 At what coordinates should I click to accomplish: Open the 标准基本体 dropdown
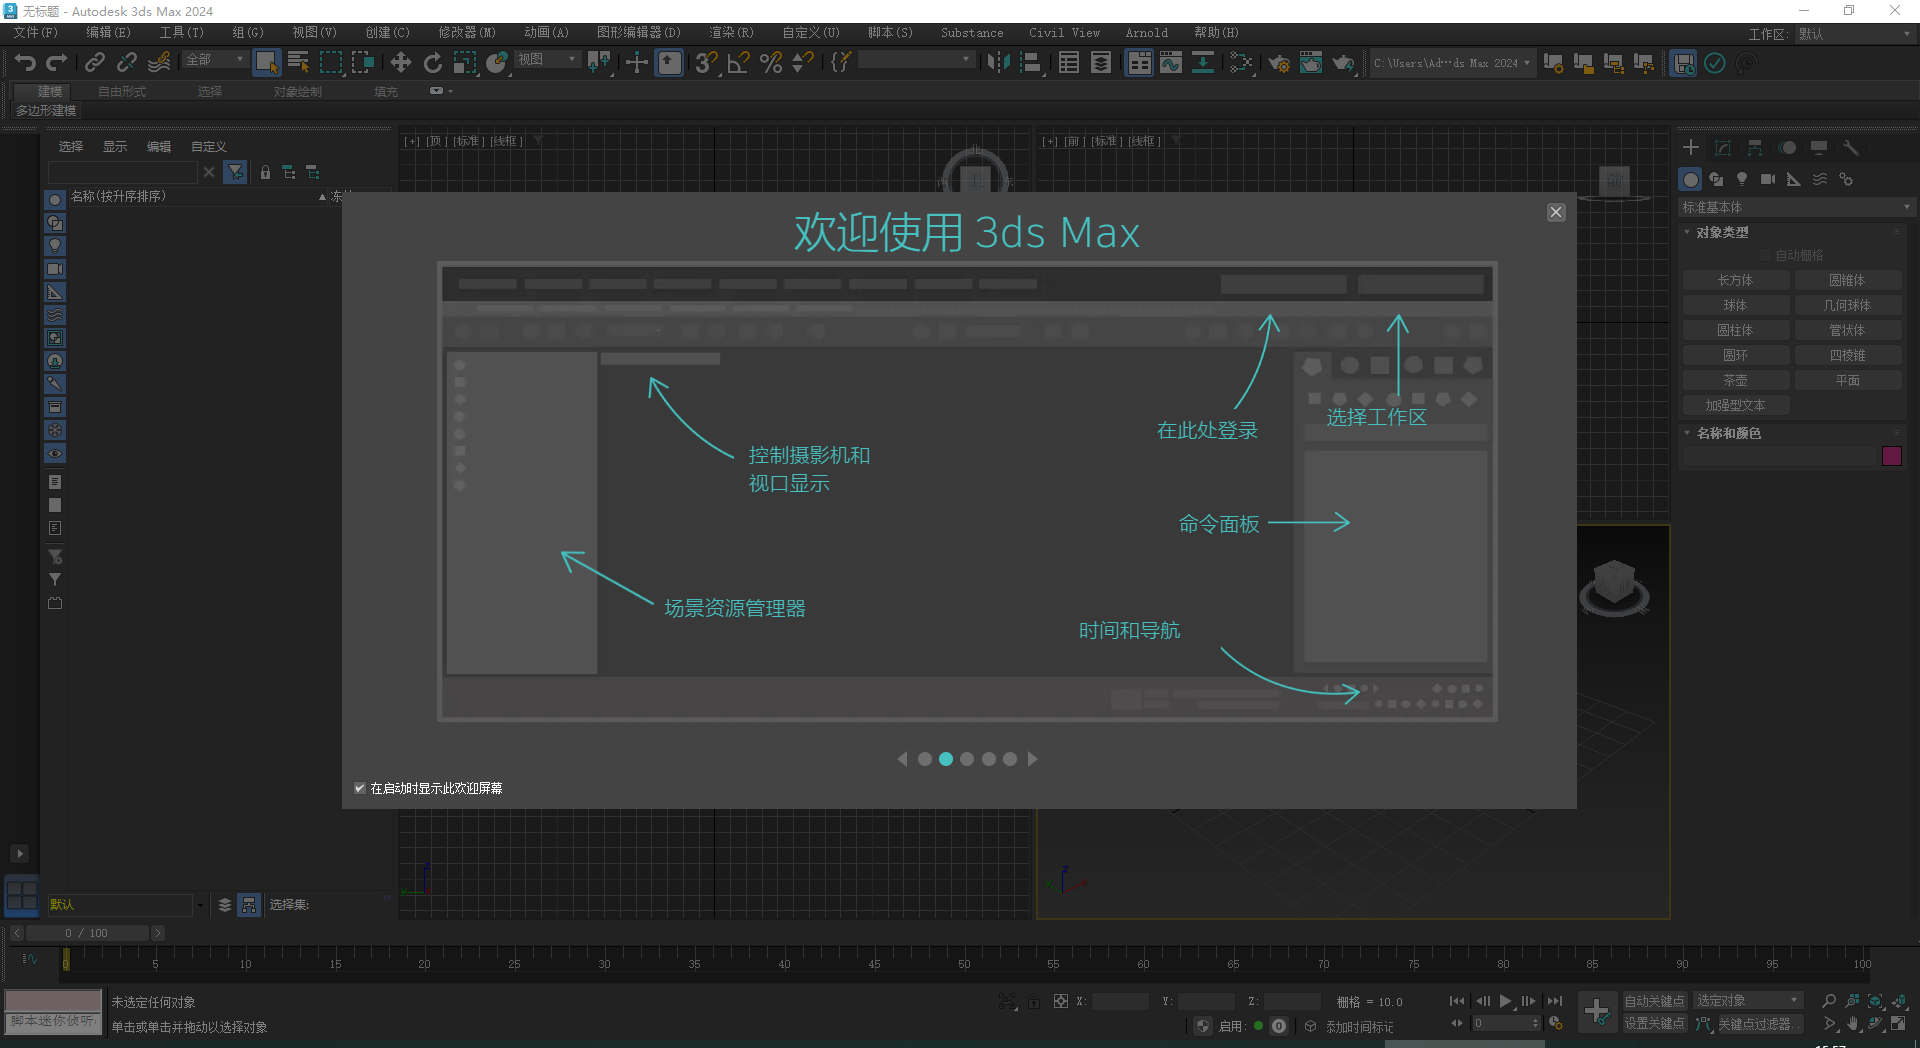(x=1795, y=207)
